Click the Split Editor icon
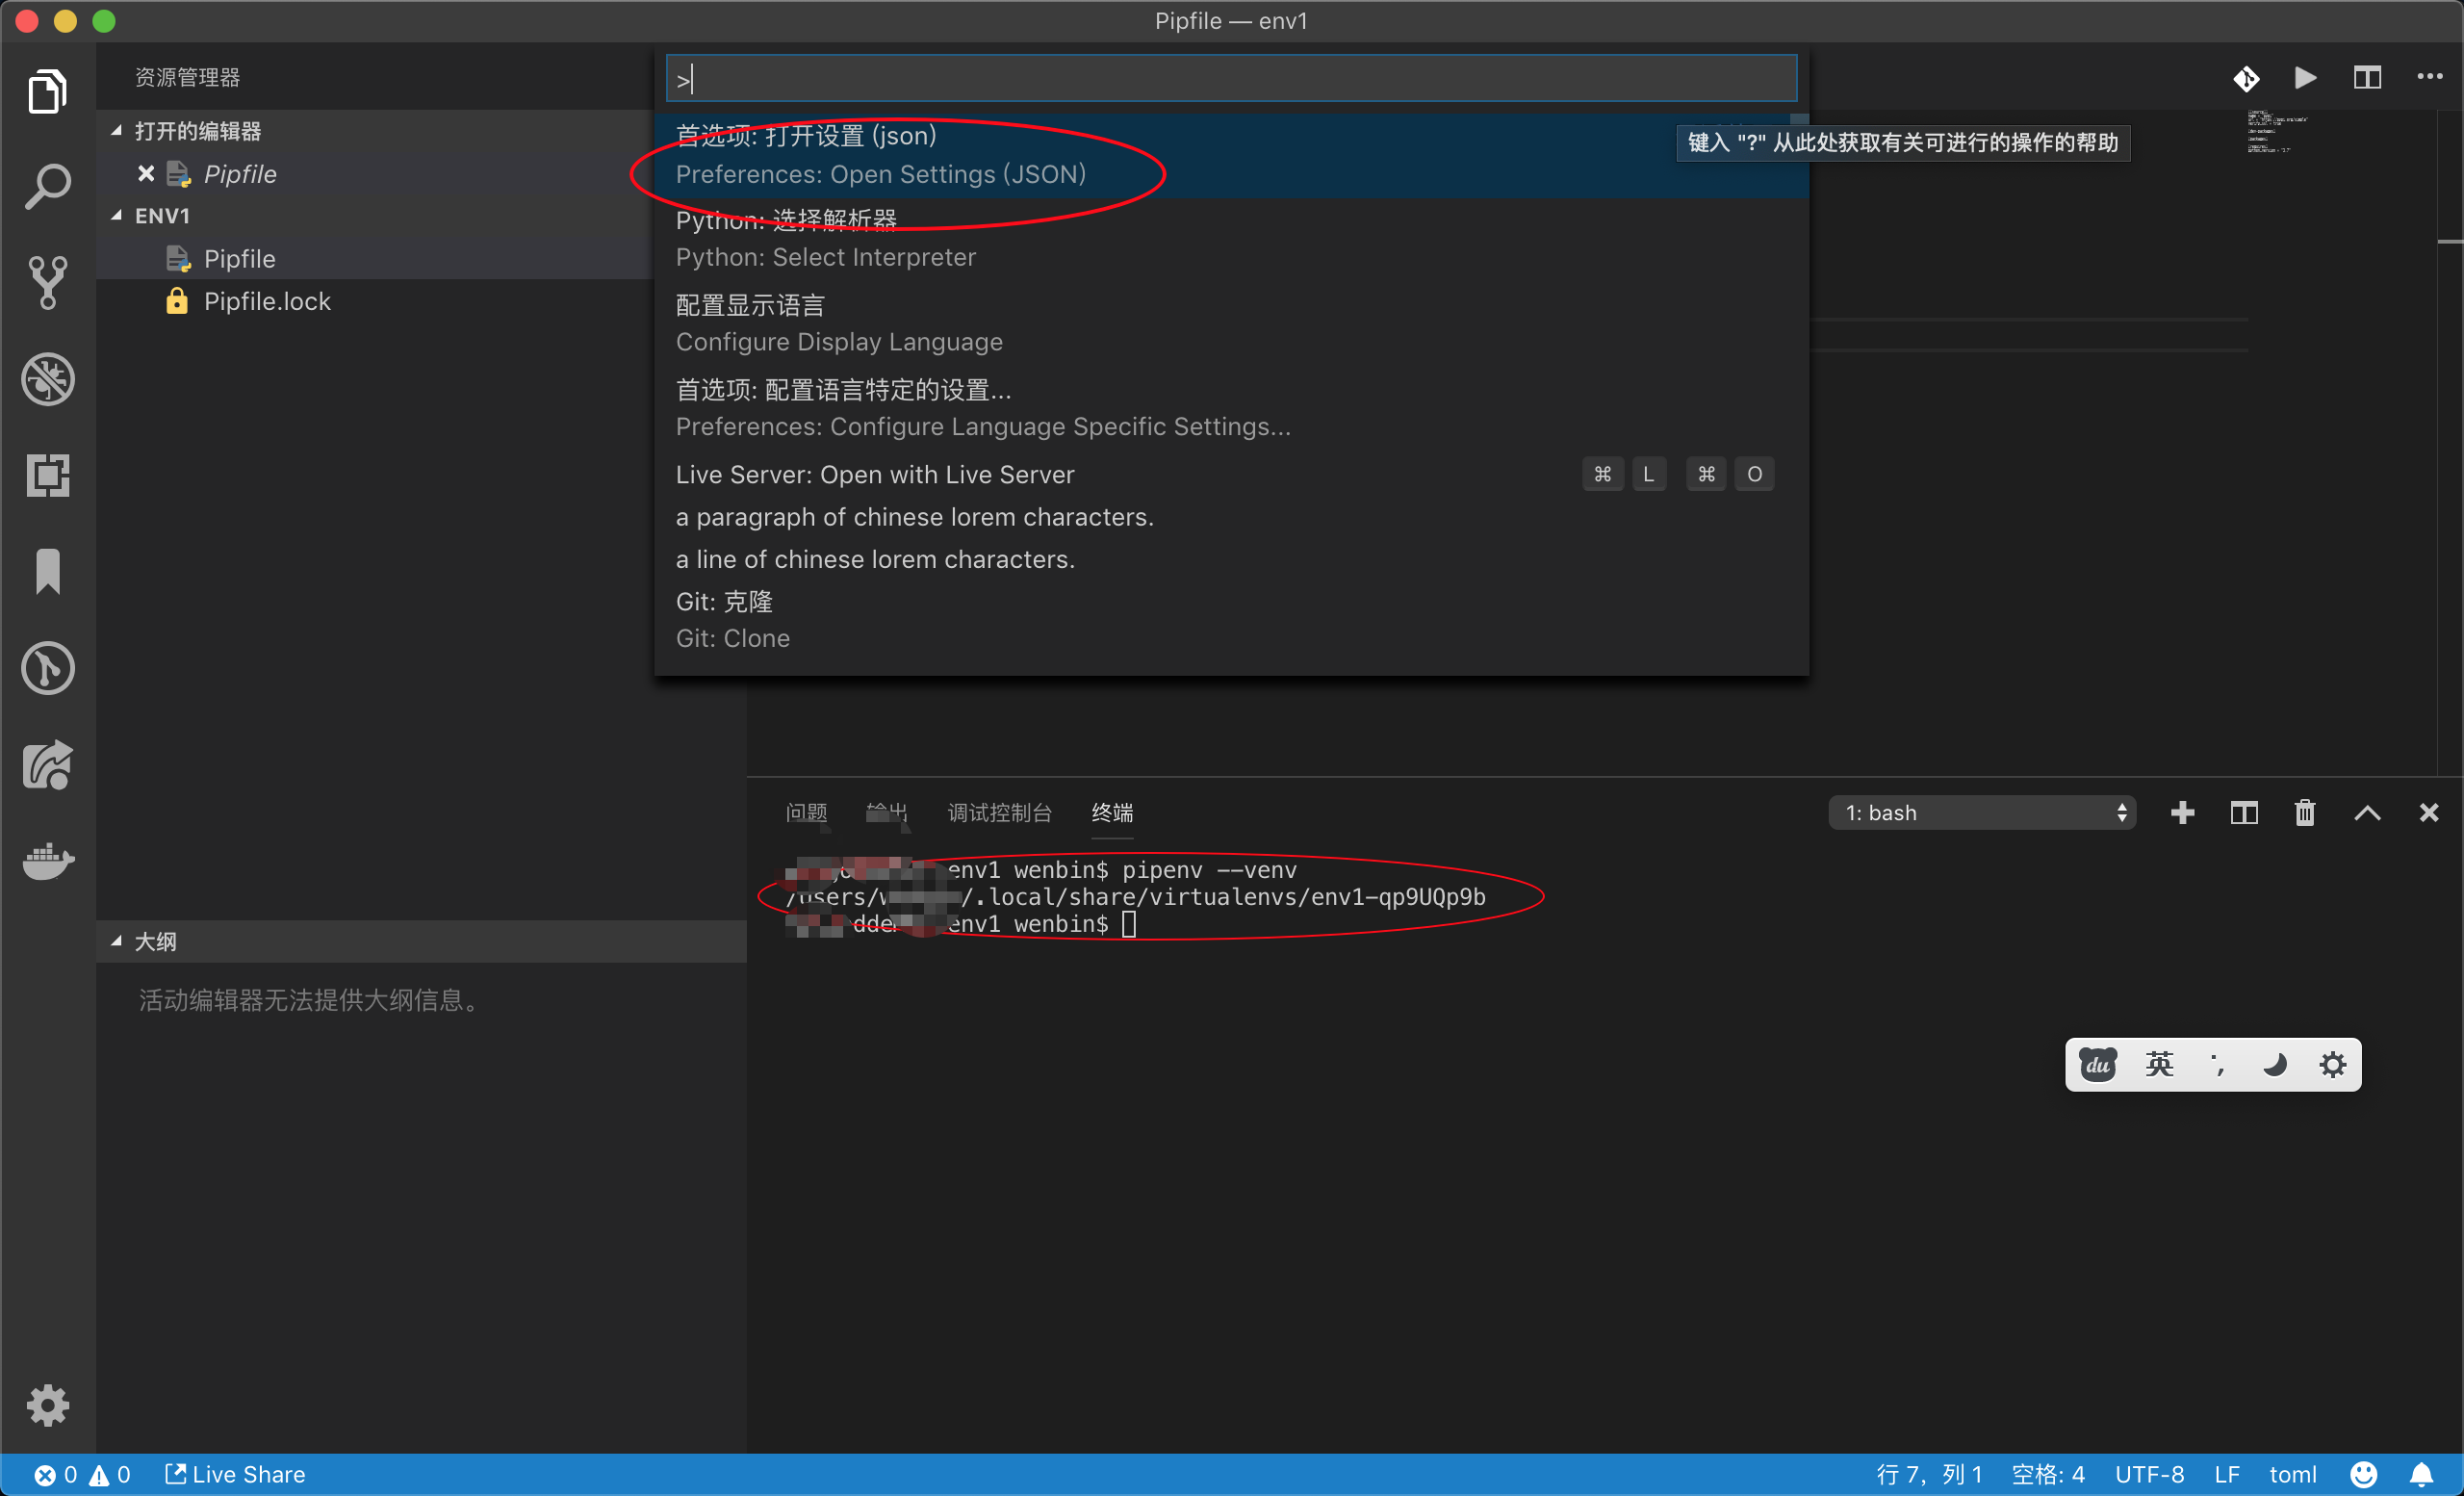Viewport: 2464px width, 1496px height. pyautogui.click(x=2366, y=78)
